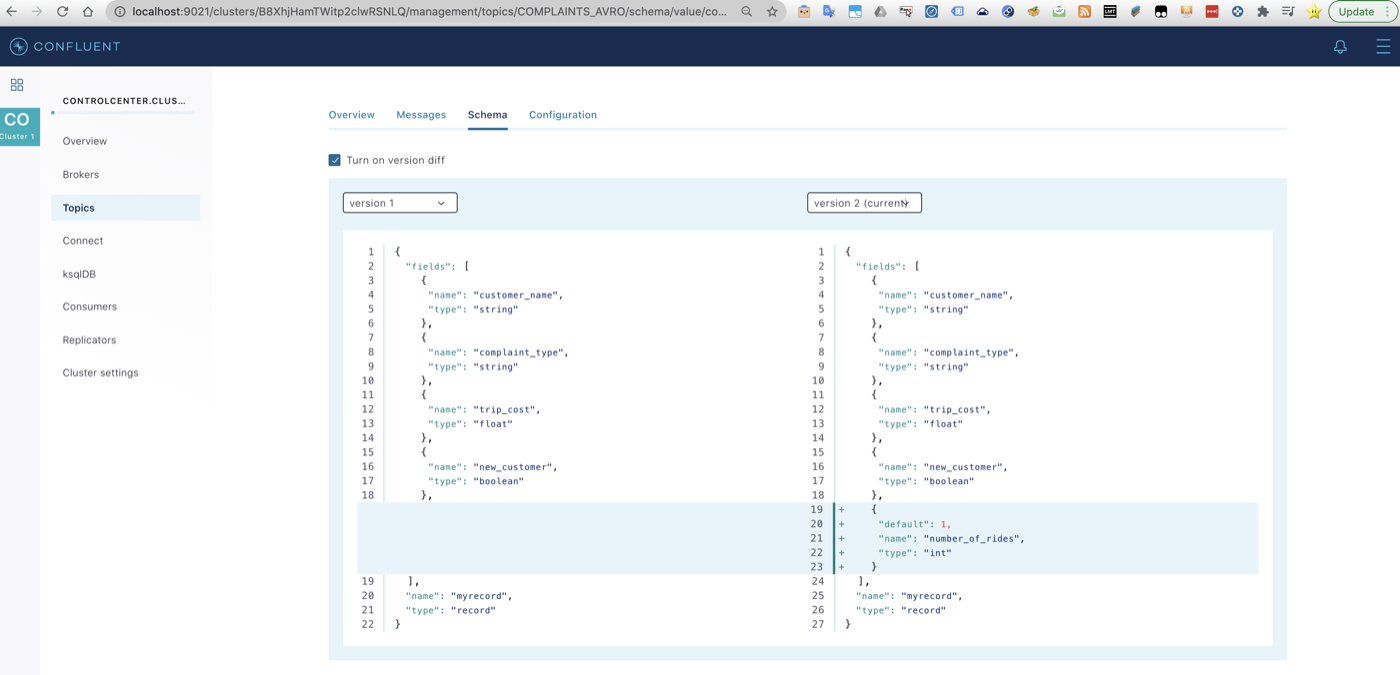Switch to the Messages tab
The width and height of the screenshot is (1400, 675).
point(421,115)
